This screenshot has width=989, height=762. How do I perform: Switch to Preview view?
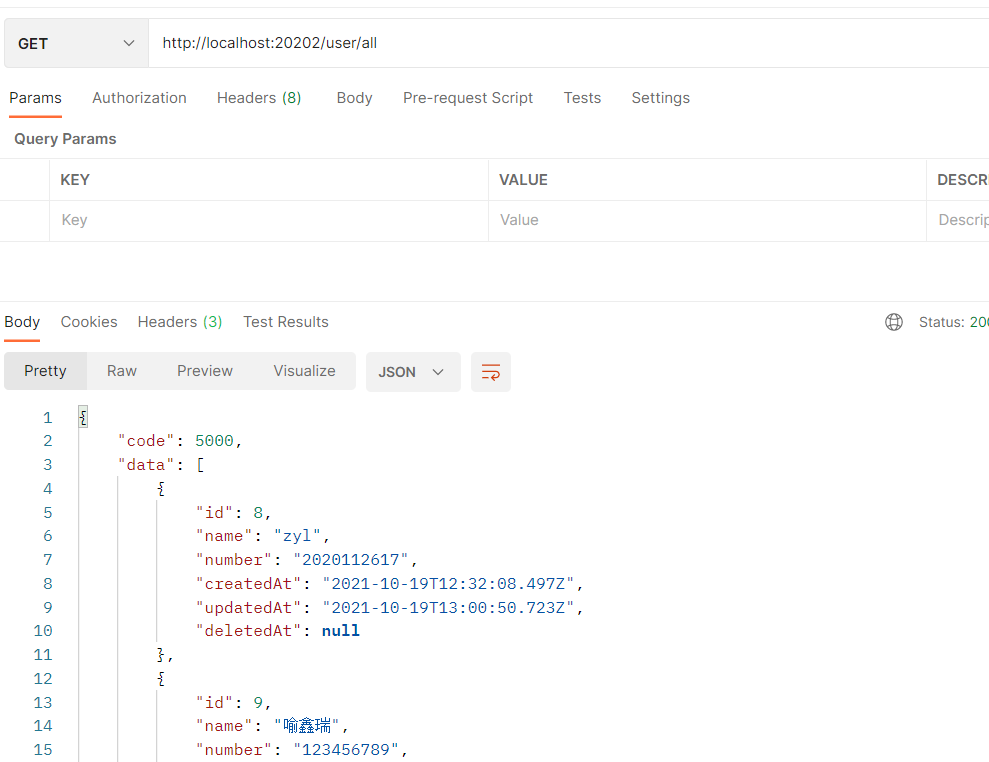click(205, 371)
